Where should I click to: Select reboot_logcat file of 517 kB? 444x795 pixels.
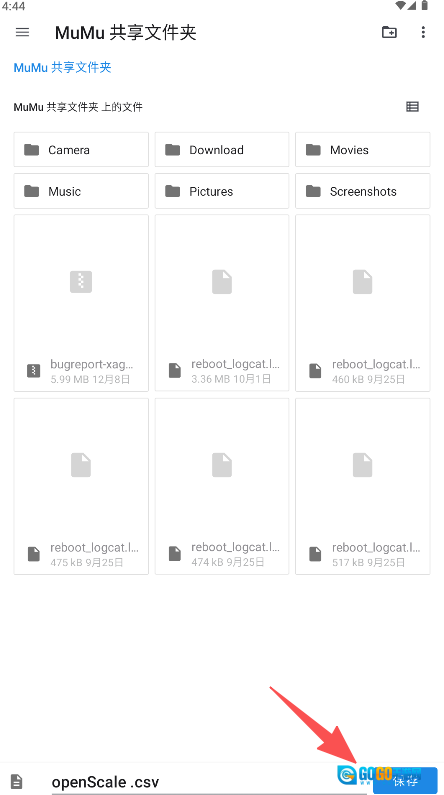pyautogui.click(x=363, y=486)
